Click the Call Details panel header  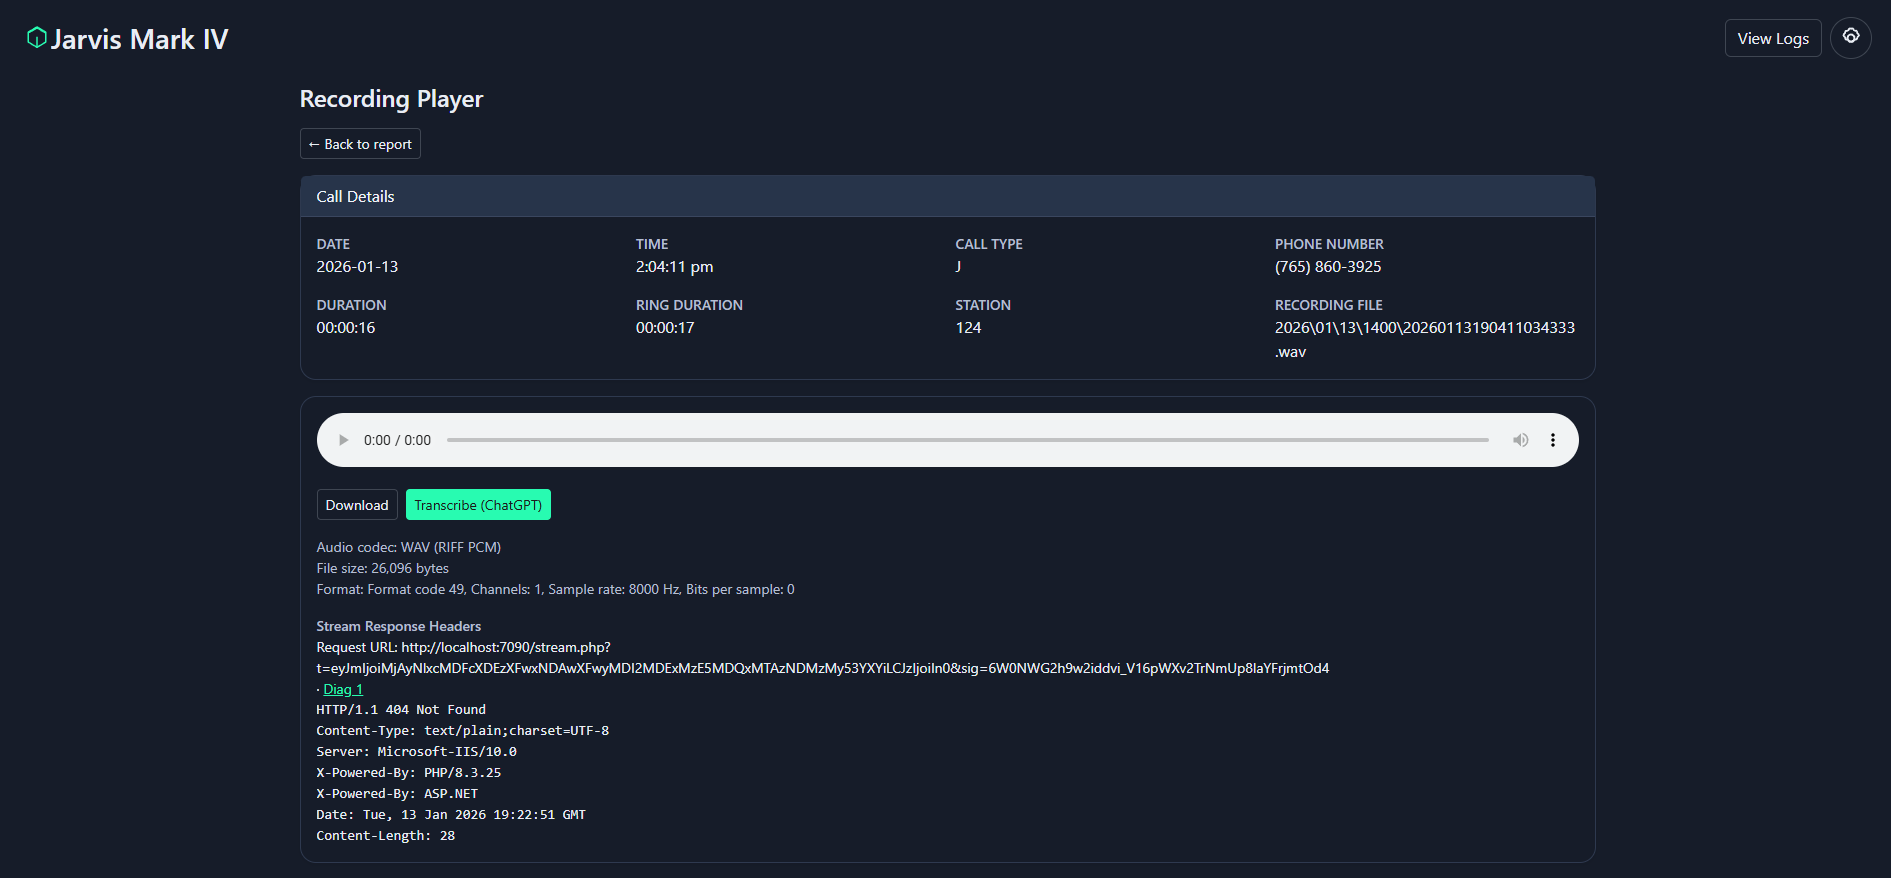click(947, 197)
